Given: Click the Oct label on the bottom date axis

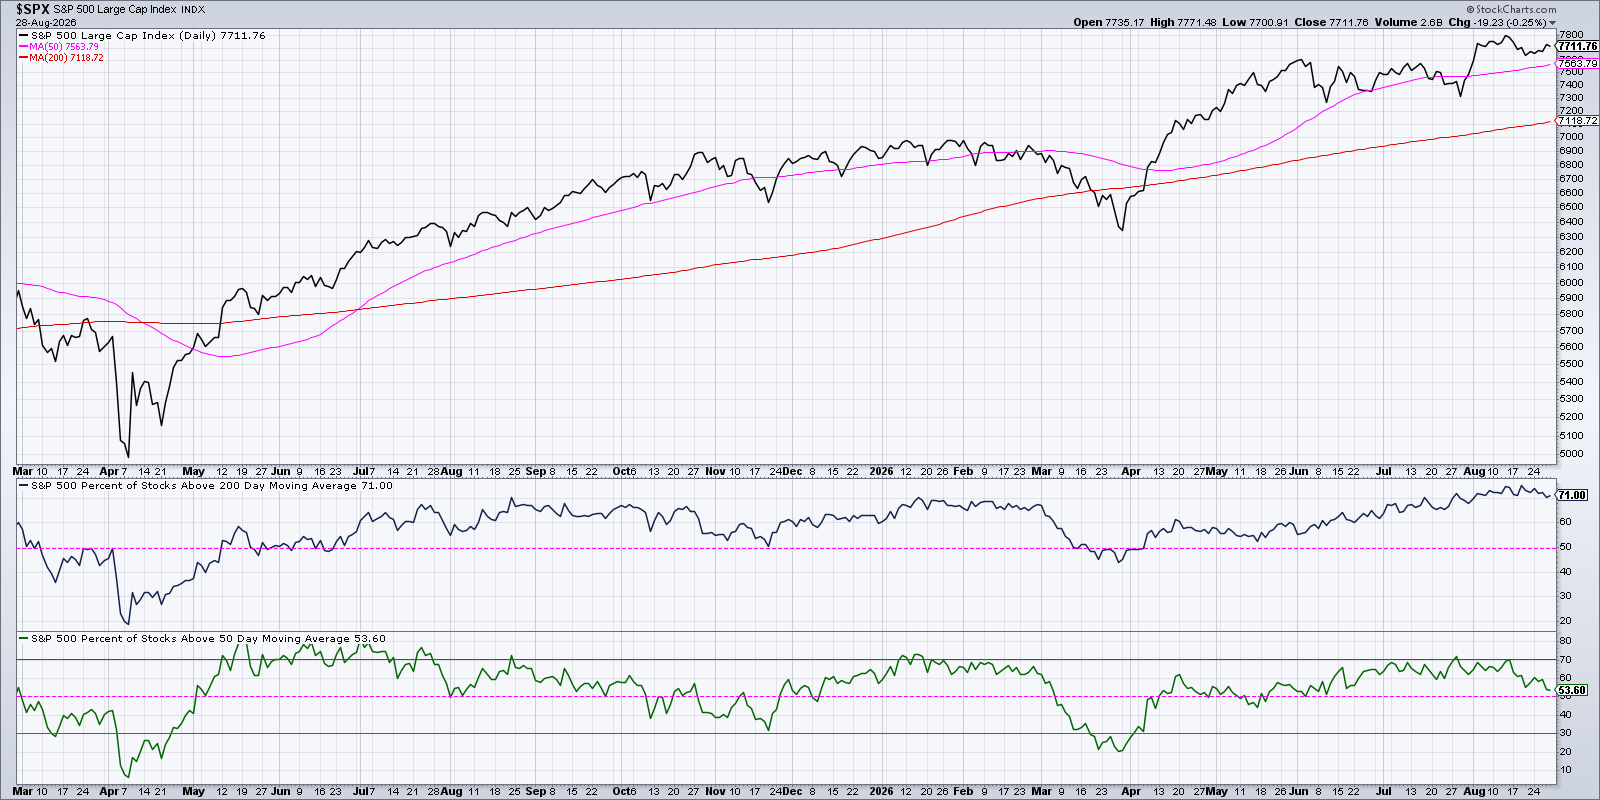Looking at the screenshot, I should pyautogui.click(x=623, y=791).
